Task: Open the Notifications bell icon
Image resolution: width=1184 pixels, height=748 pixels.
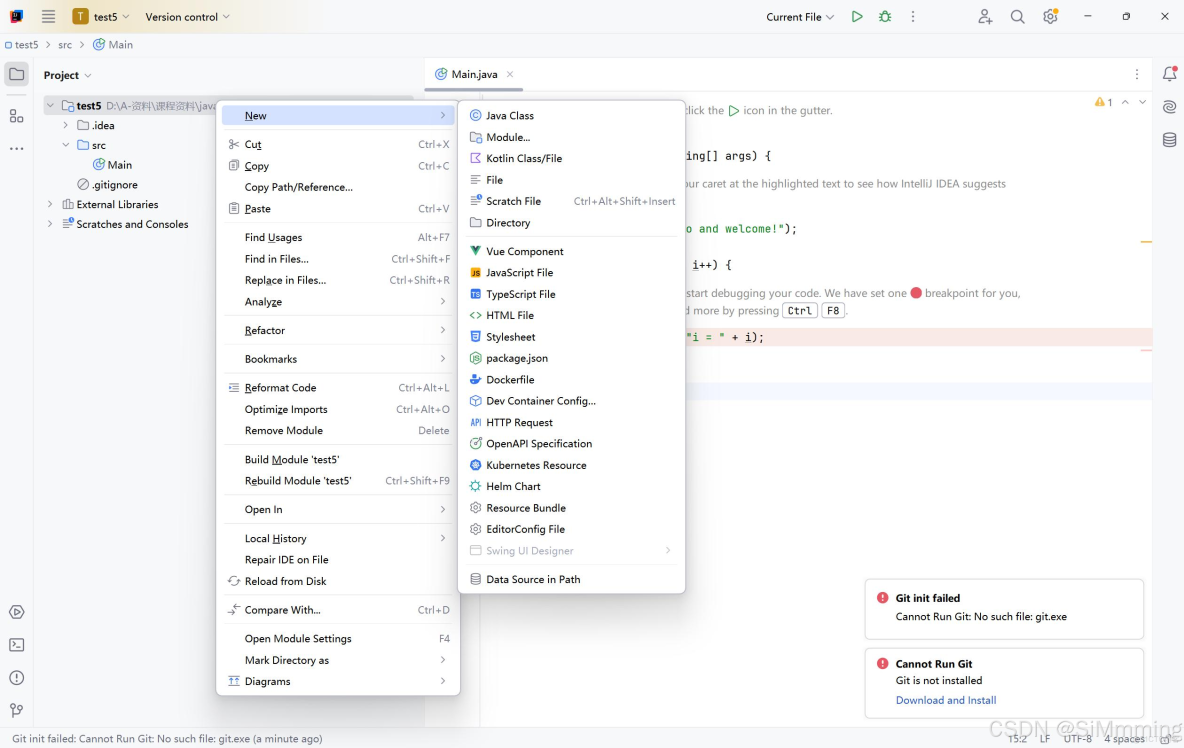Action: tap(1169, 74)
